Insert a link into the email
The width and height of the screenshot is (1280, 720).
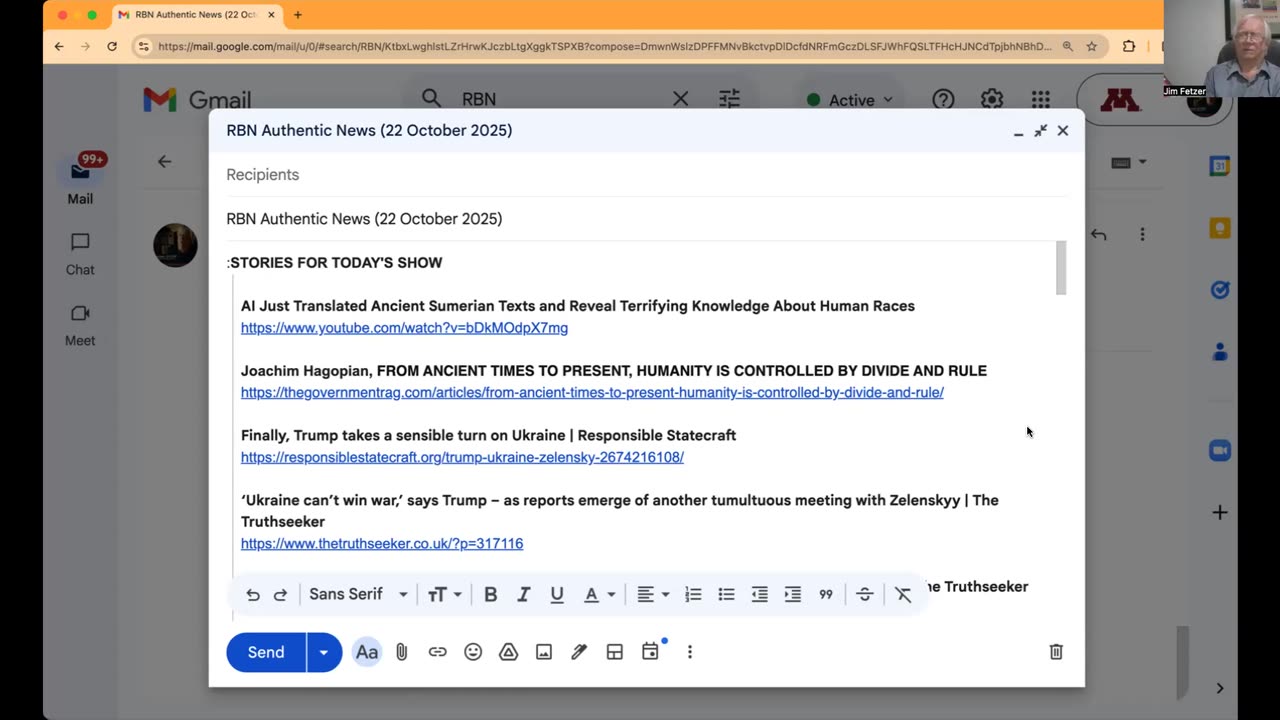437,652
